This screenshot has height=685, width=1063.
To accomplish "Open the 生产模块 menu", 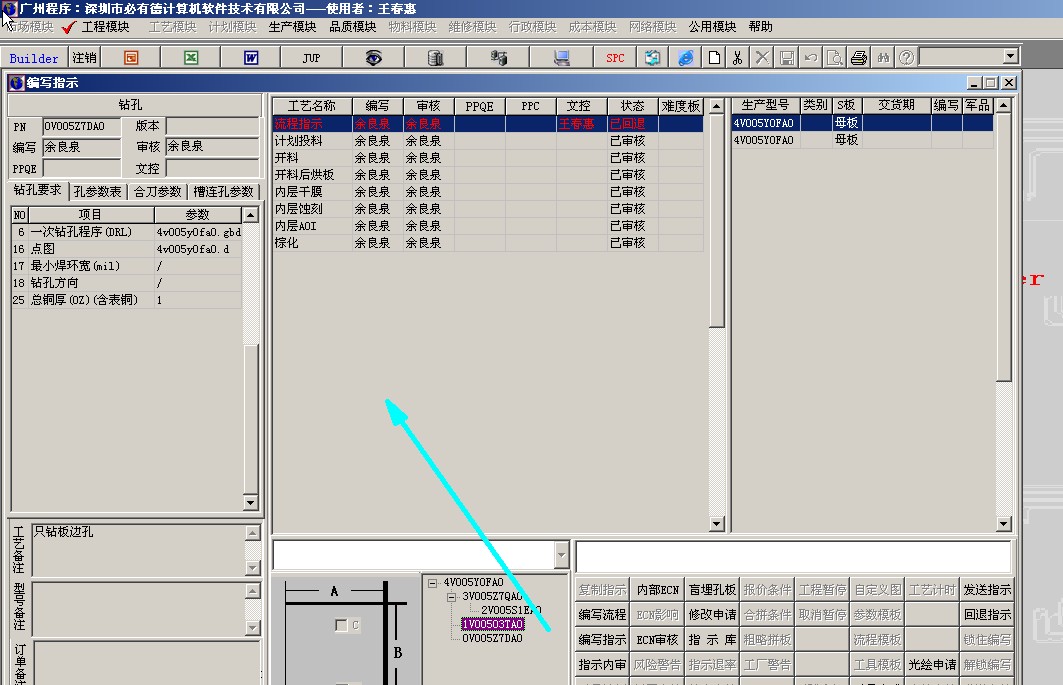I will 292,26.
